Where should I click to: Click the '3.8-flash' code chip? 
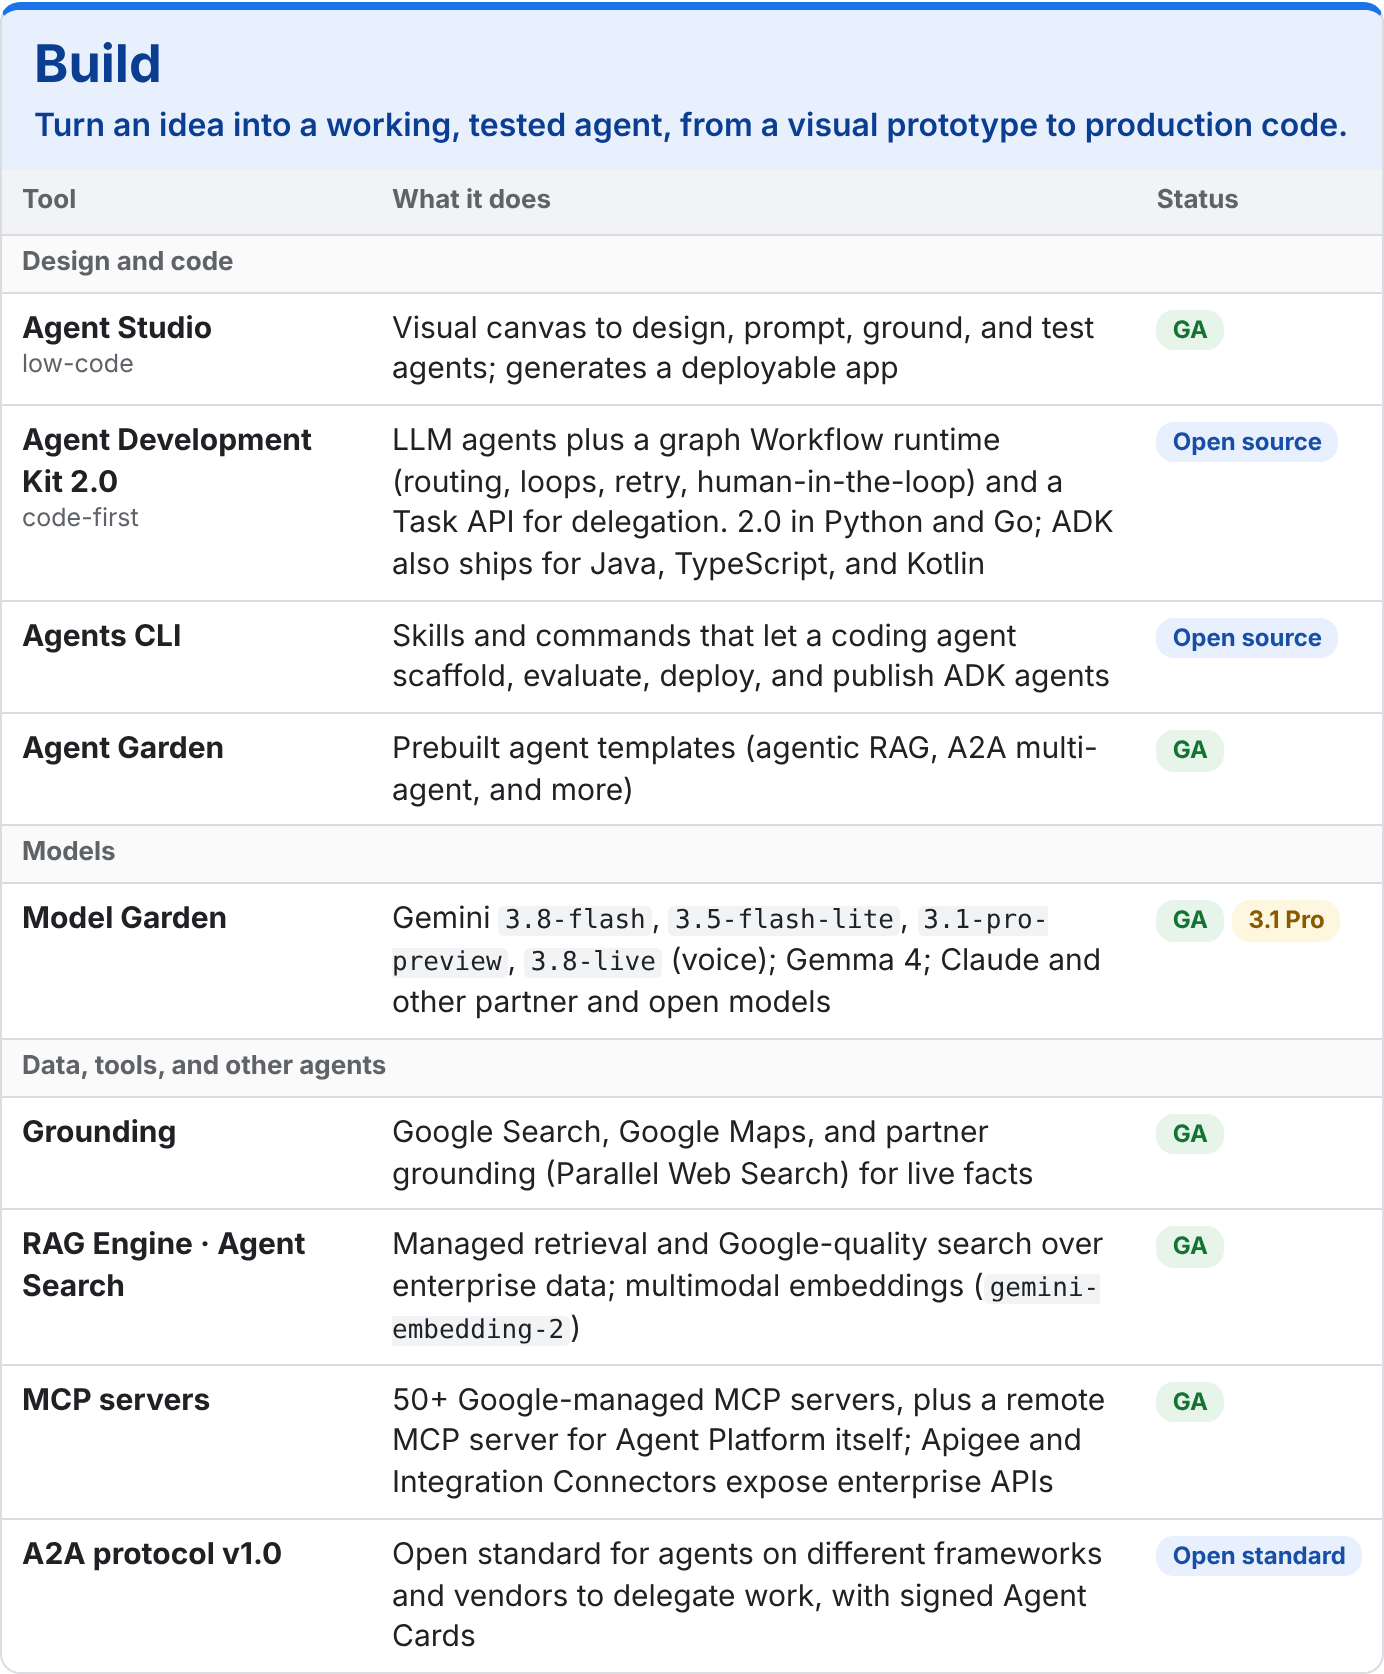click(575, 919)
